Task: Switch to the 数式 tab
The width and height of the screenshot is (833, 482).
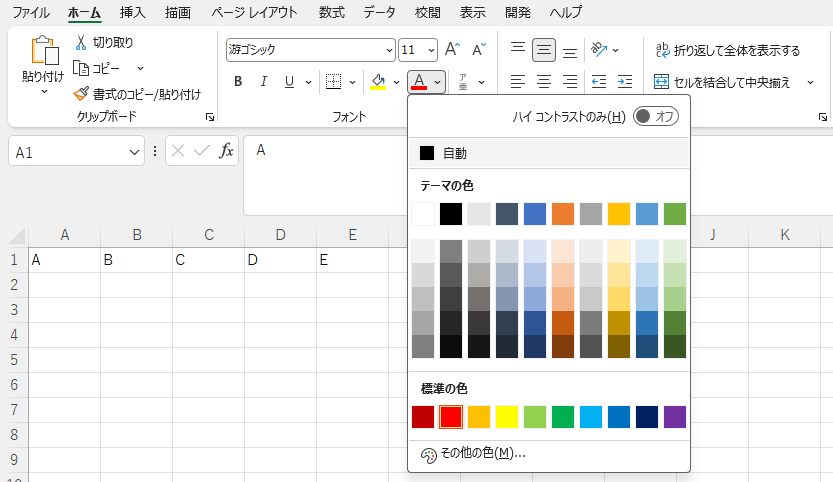Action: [x=332, y=12]
